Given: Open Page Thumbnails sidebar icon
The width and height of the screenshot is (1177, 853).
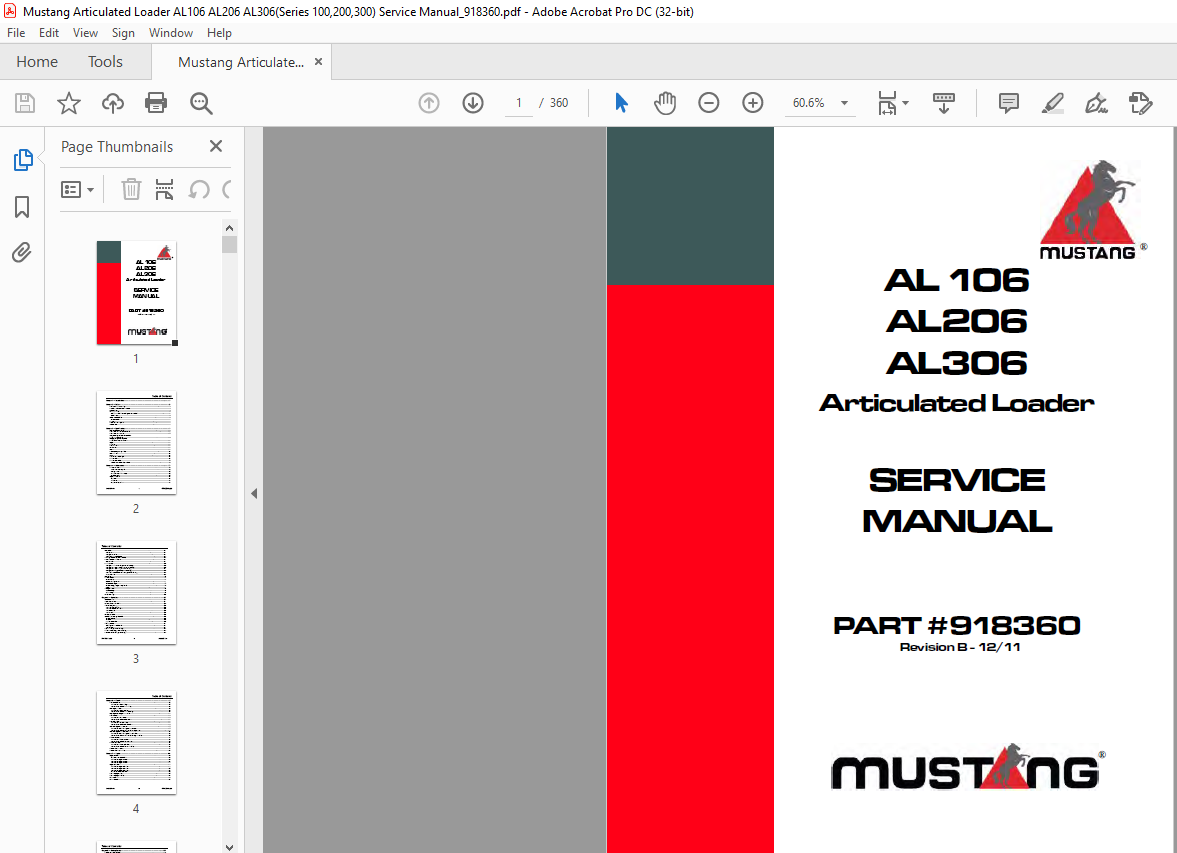Looking at the screenshot, I should [x=23, y=160].
